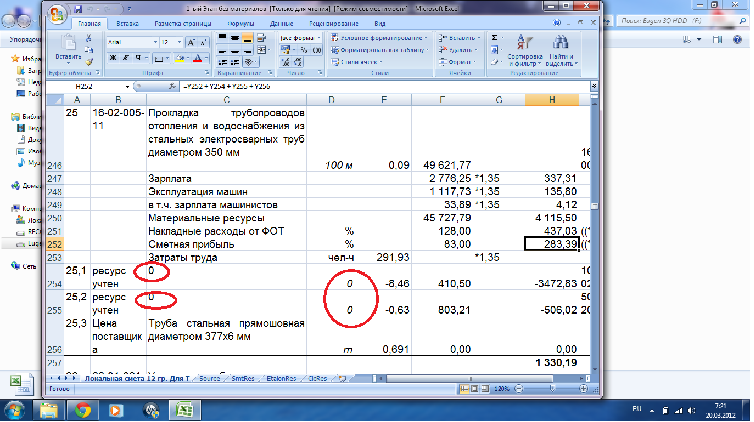Toggle bold formatting (Ж)
This screenshot has width=754, height=422.
coord(113,58)
